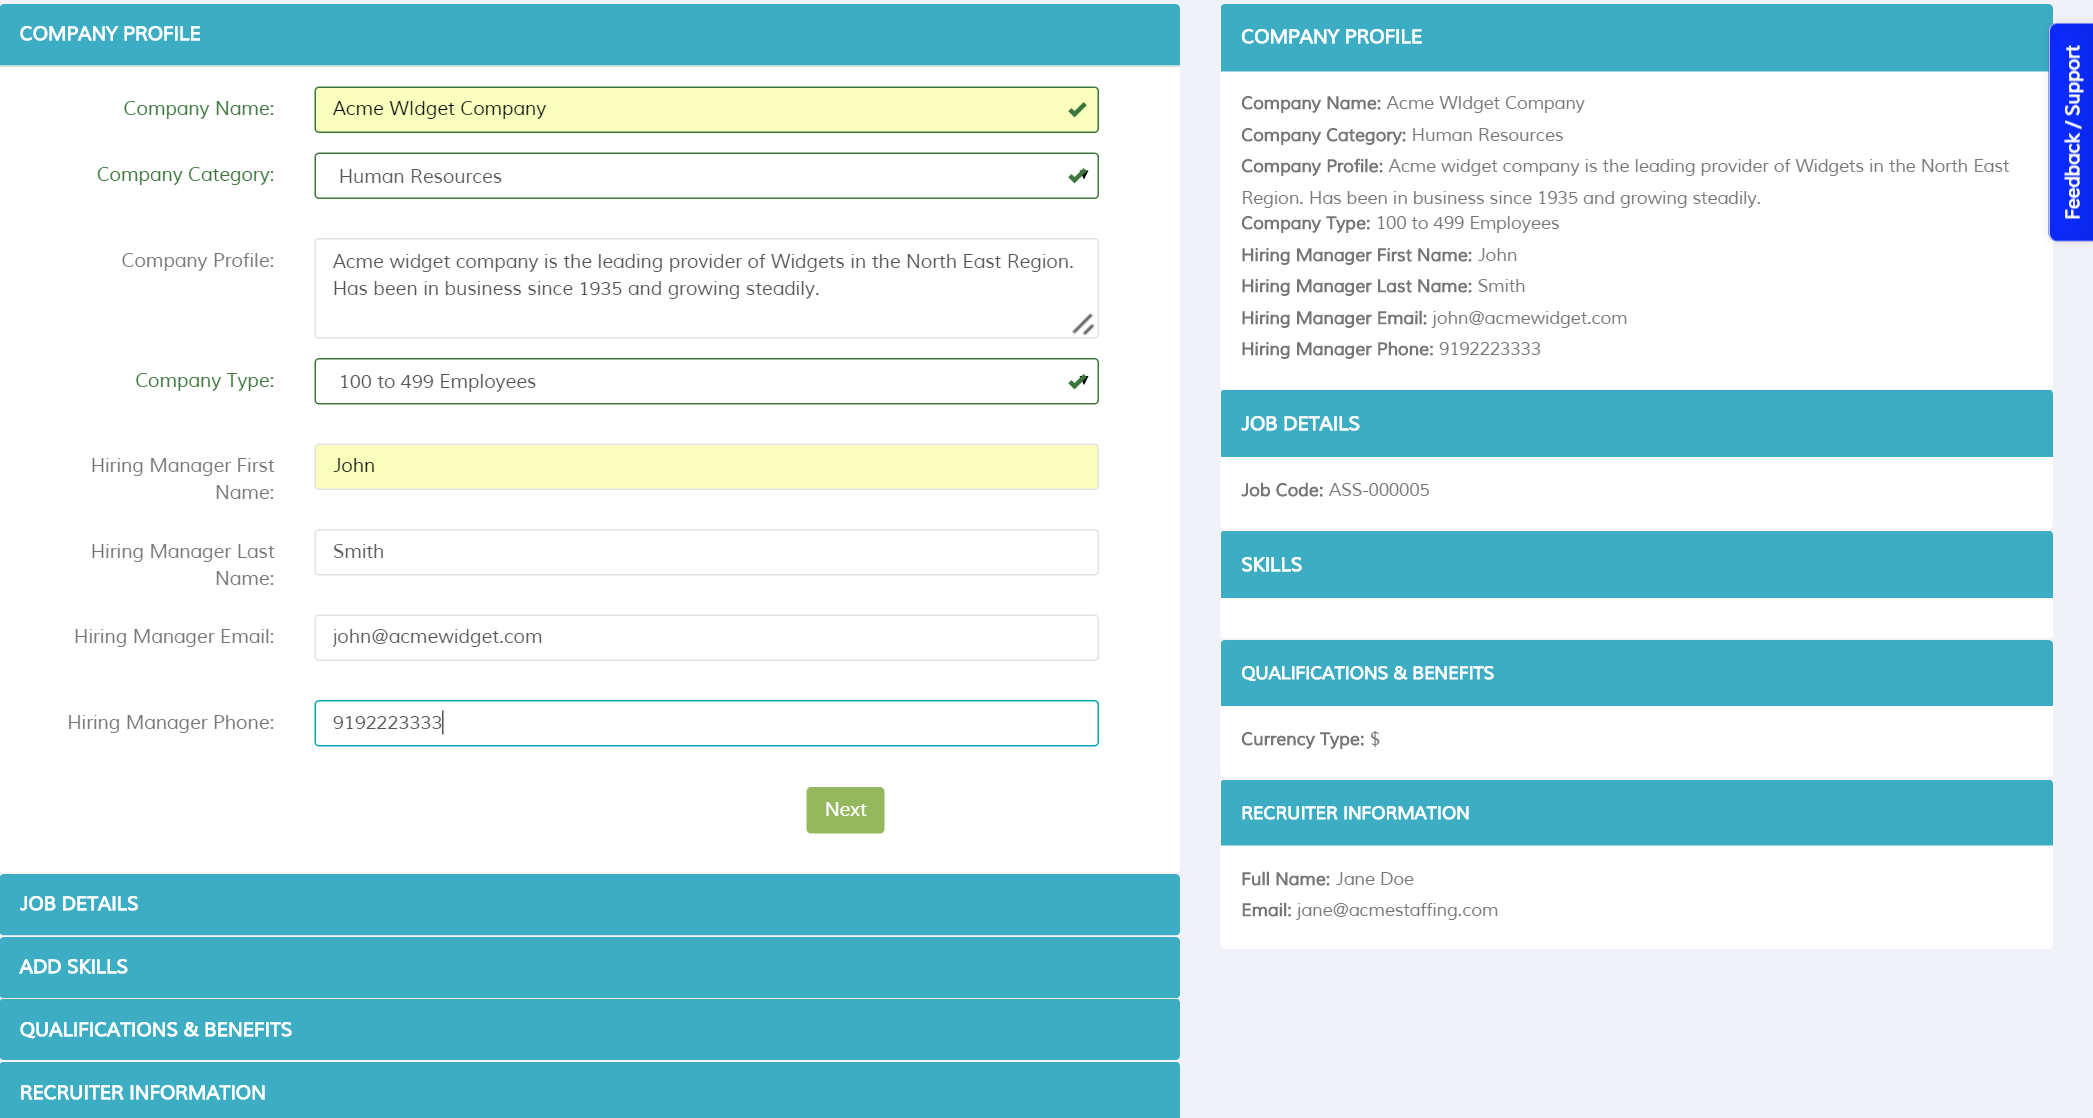The width and height of the screenshot is (2093, 1118).
Task: Click the Company Profile textarea resize handle
Action: pos(1083,324)
